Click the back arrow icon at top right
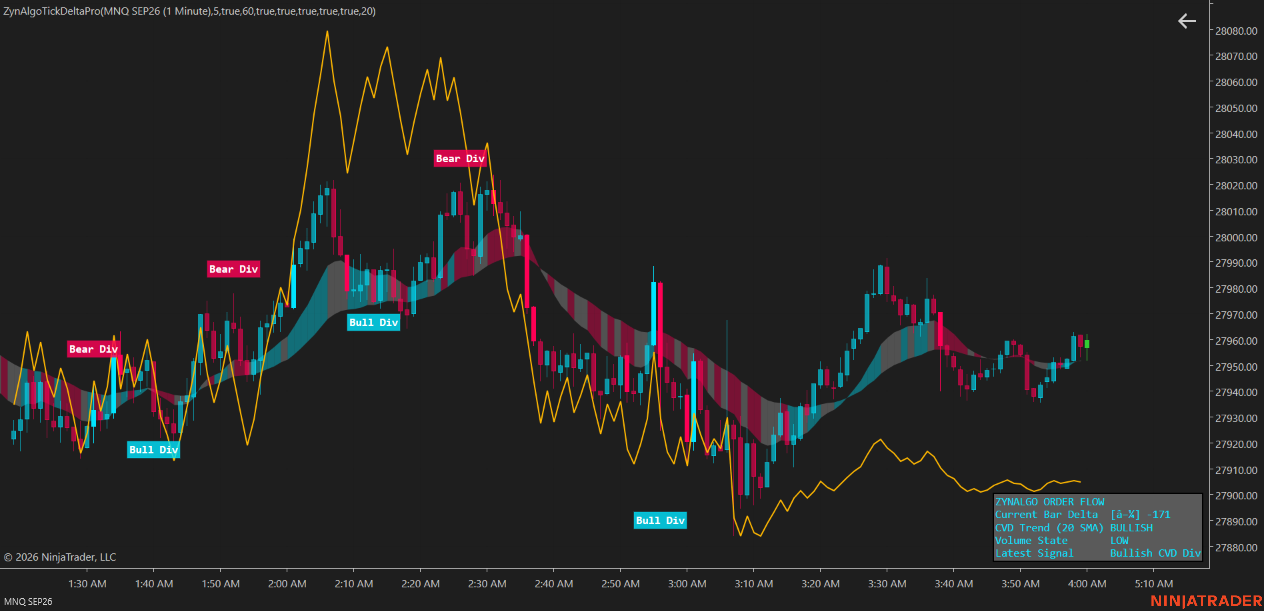The height and width of the screenshot is (611, 1264). click(1187, 21)
